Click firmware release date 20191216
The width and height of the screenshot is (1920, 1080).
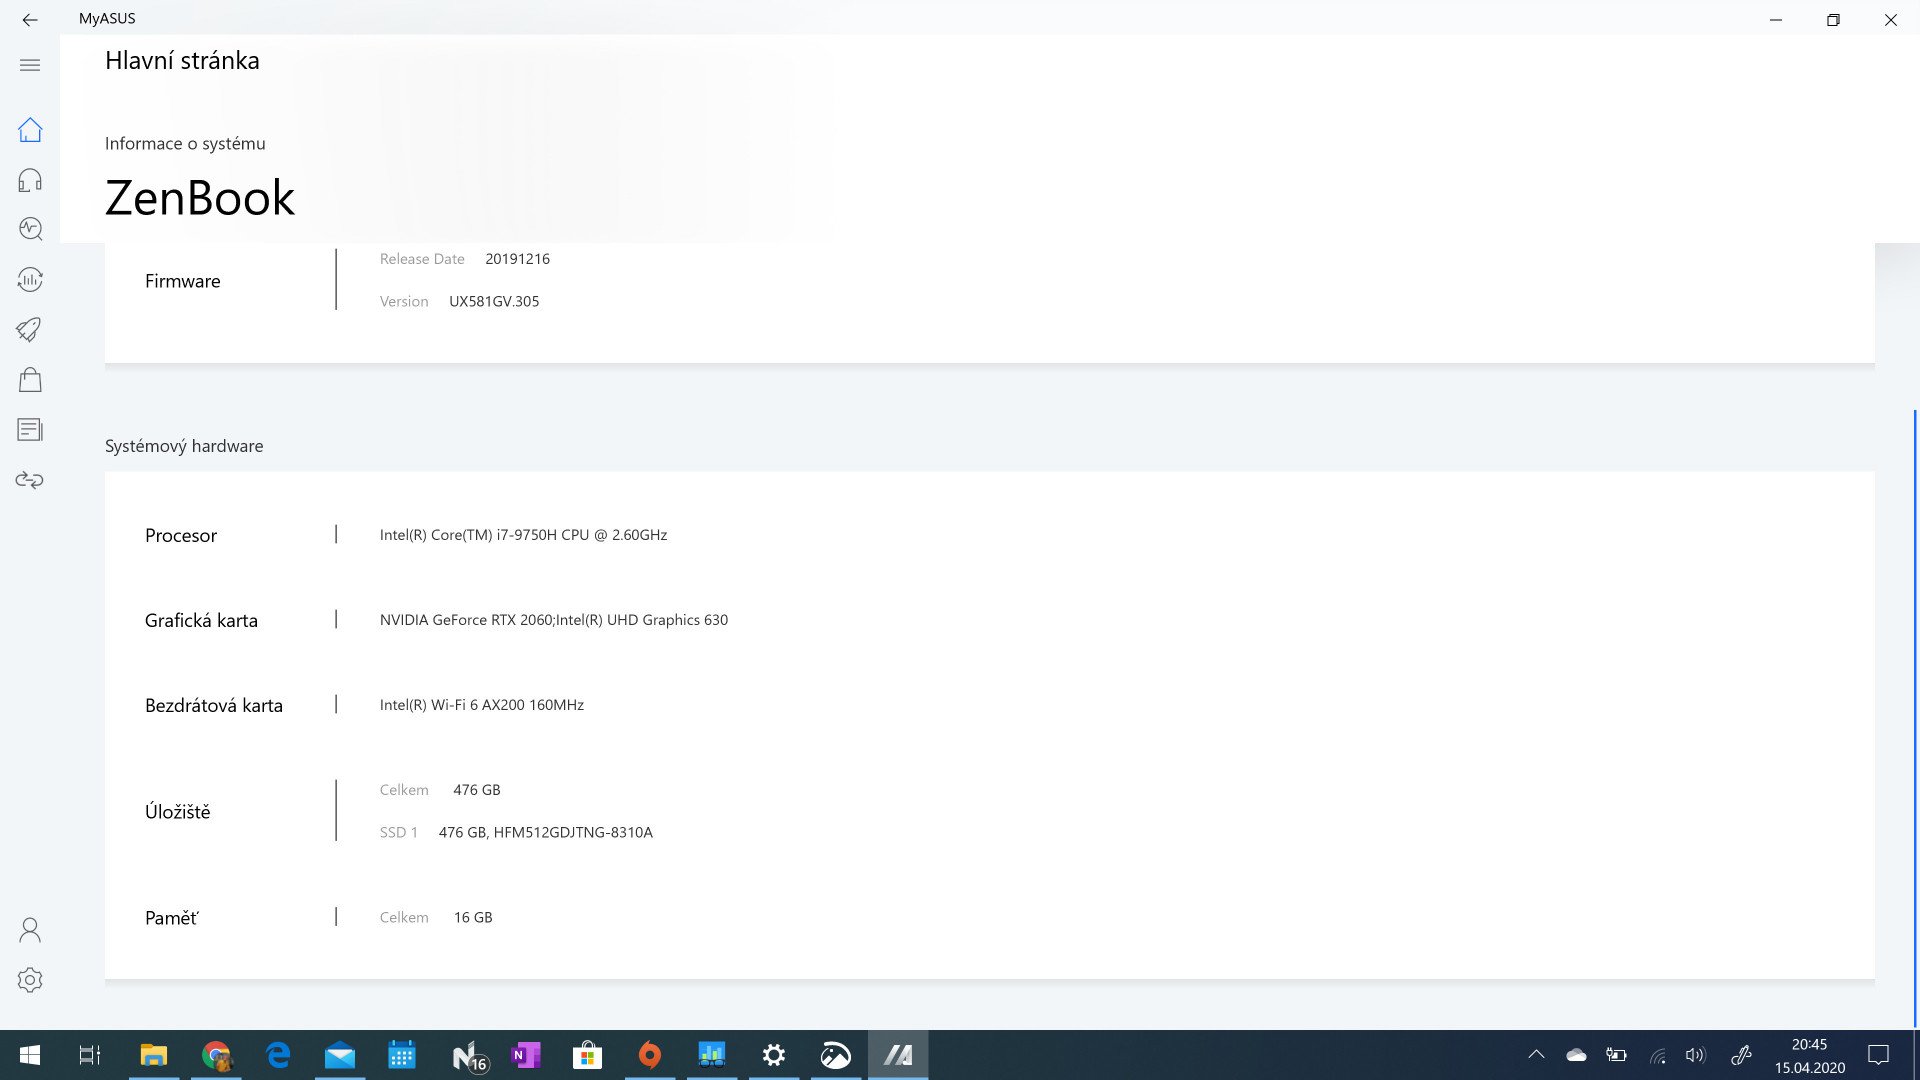pos(517,259)
